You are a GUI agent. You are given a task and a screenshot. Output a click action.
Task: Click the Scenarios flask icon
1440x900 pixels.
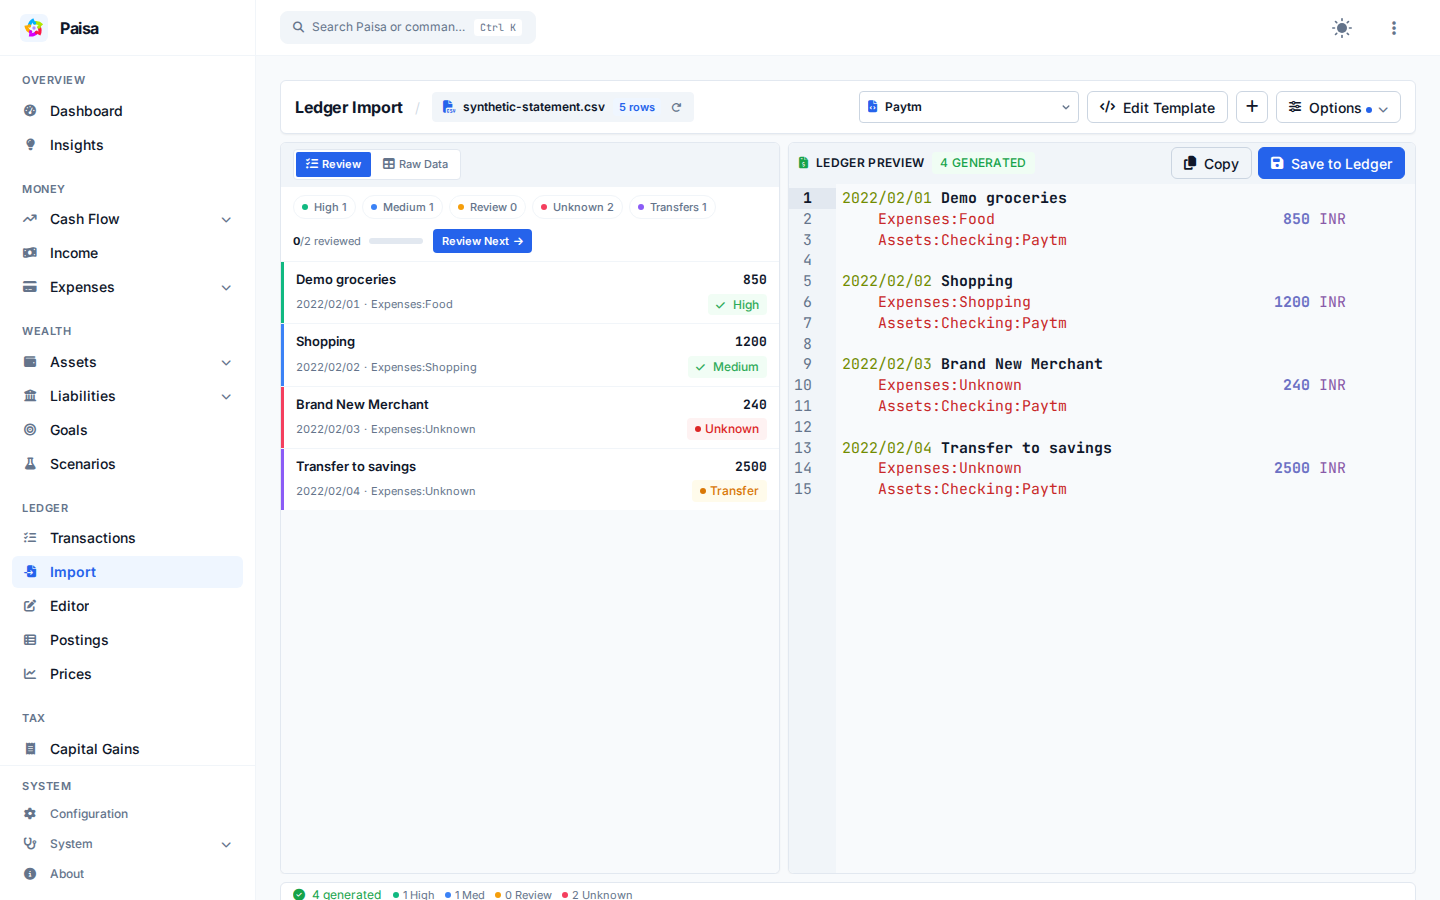[x=30, y=464]
